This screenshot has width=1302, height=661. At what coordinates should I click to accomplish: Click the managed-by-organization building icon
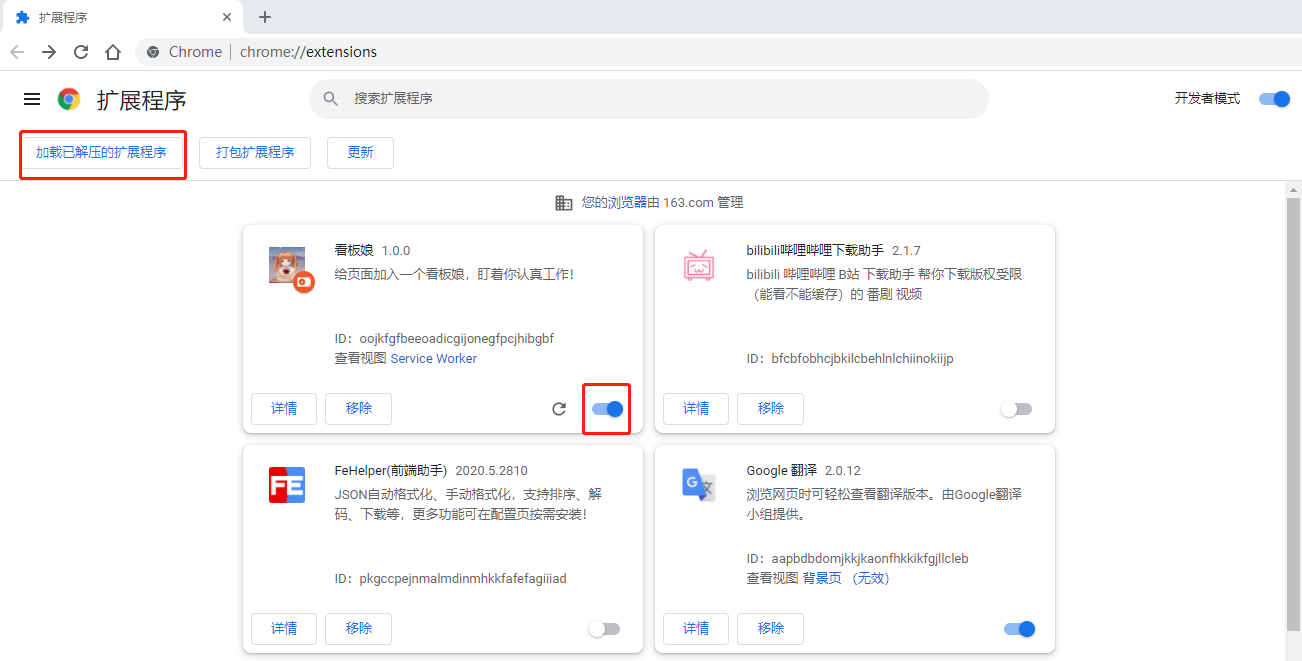tap(564, 203)
